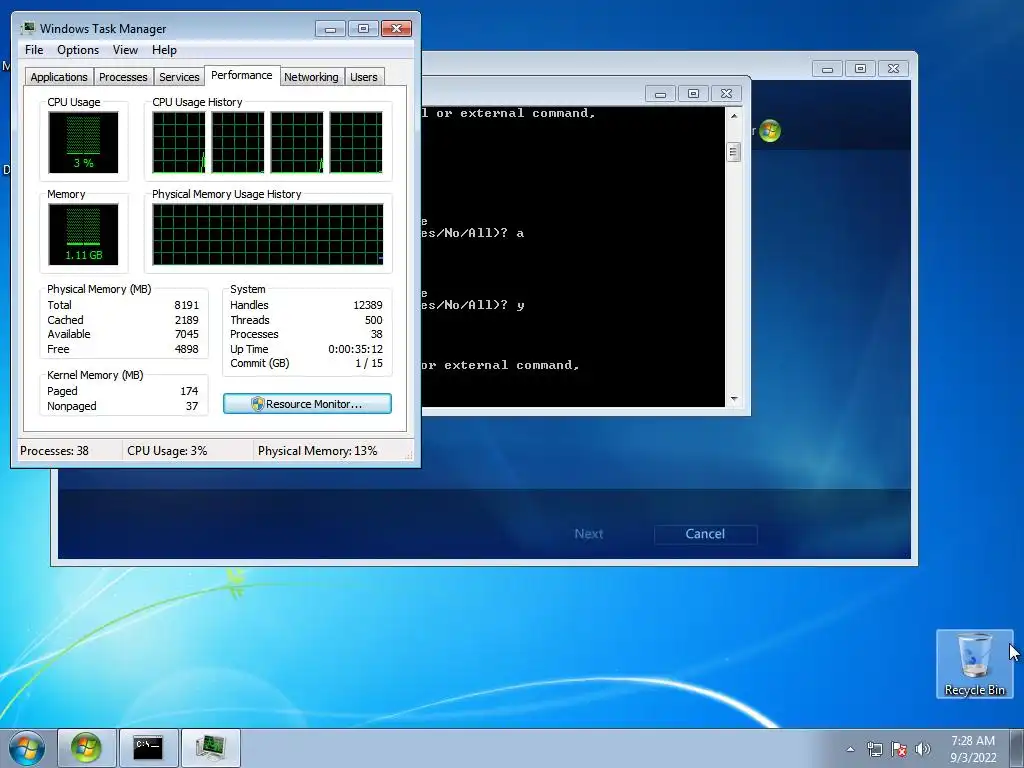Click the Windows installer taskbar icon
This screenshot has height=768, width=1024.
(86, 748)
